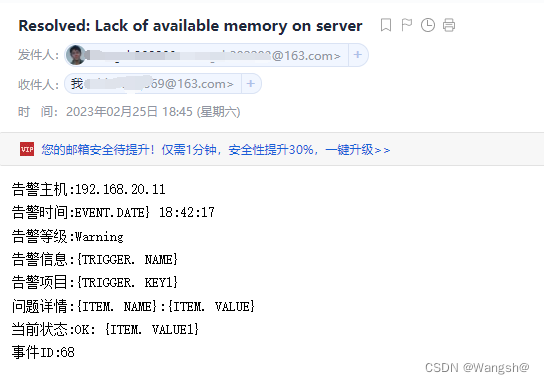The image size is (544, 384).
Task: Add the sender with the plus button
Action: [x=358, y=55]
